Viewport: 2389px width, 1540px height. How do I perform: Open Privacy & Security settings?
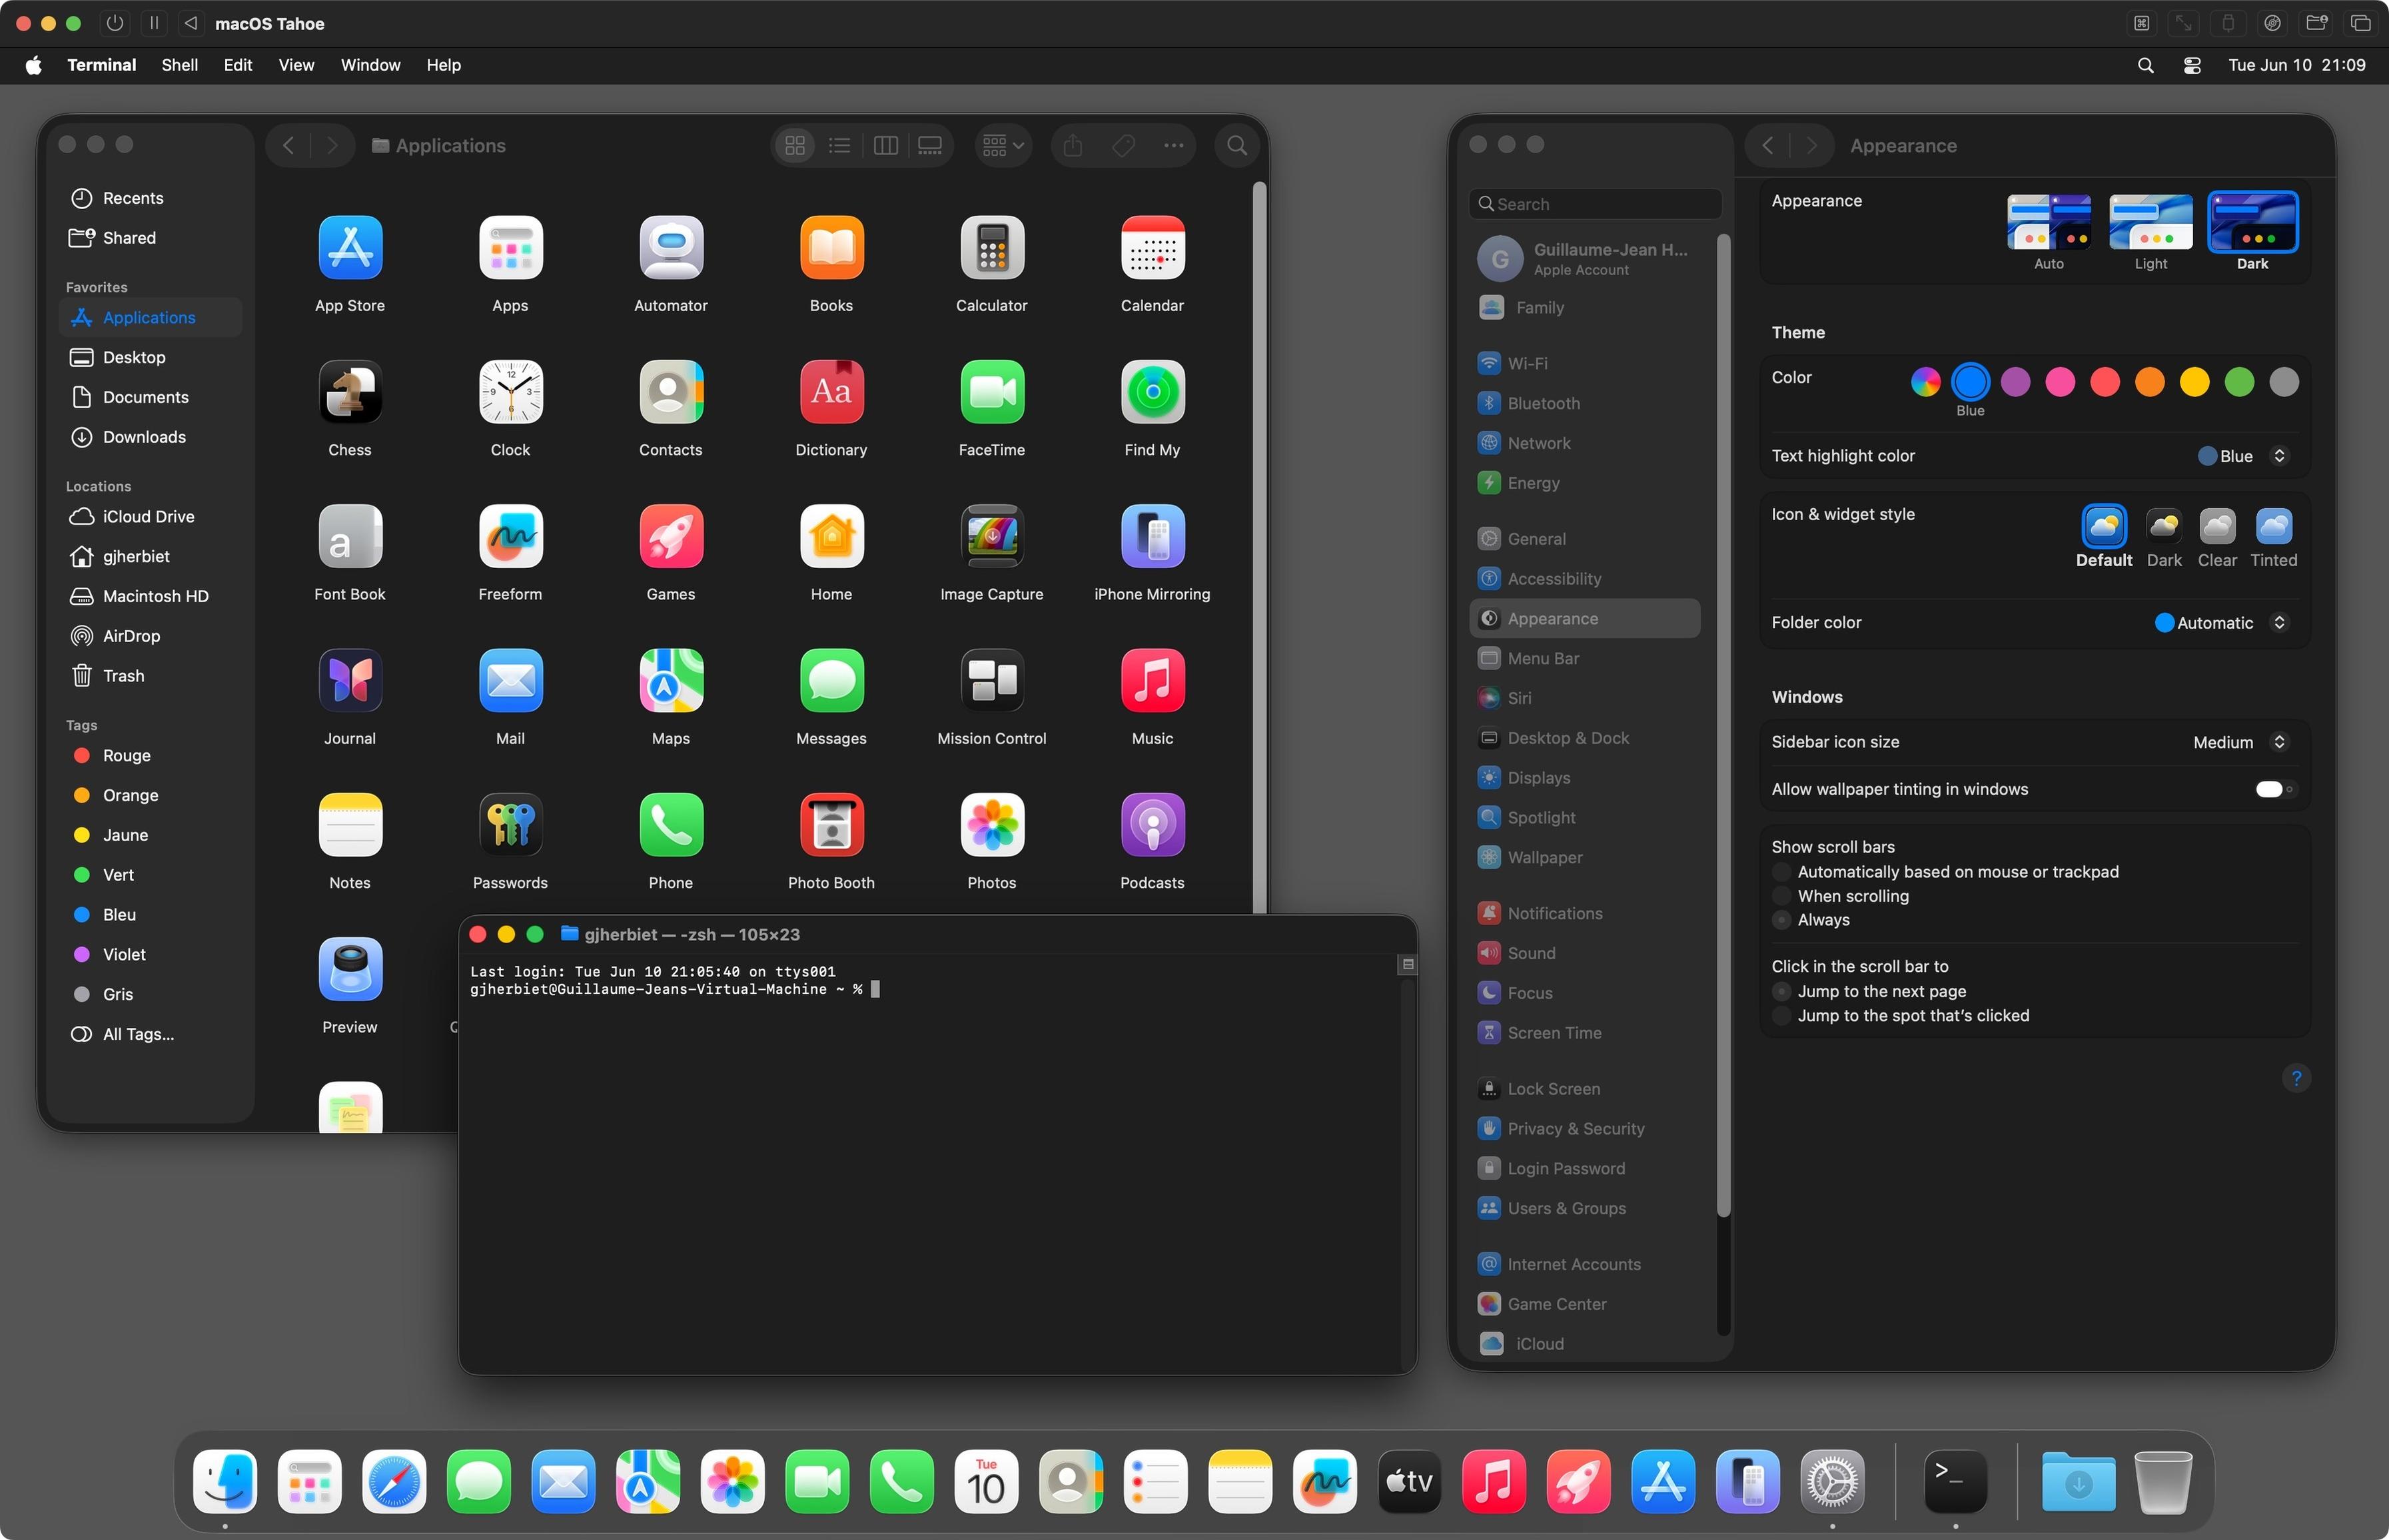pyautogui.click(x=1585, y=1128)
